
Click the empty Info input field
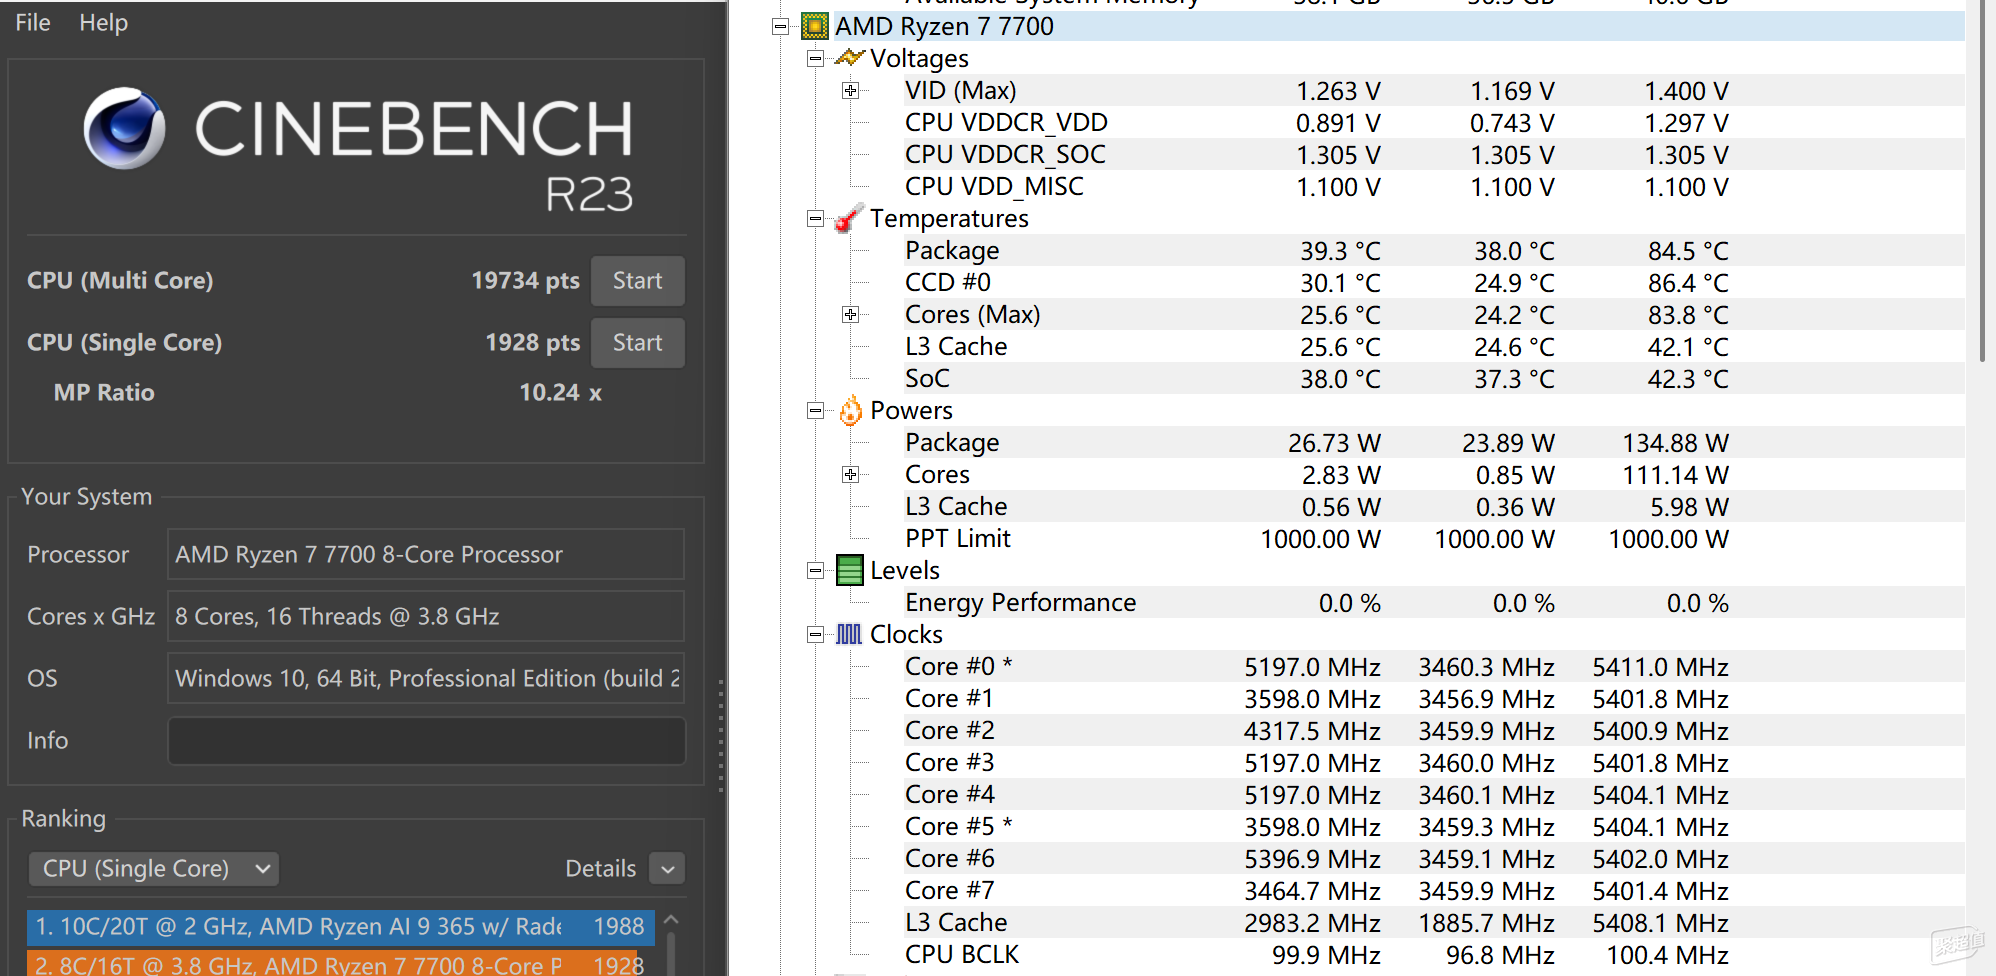coord(426,740)
